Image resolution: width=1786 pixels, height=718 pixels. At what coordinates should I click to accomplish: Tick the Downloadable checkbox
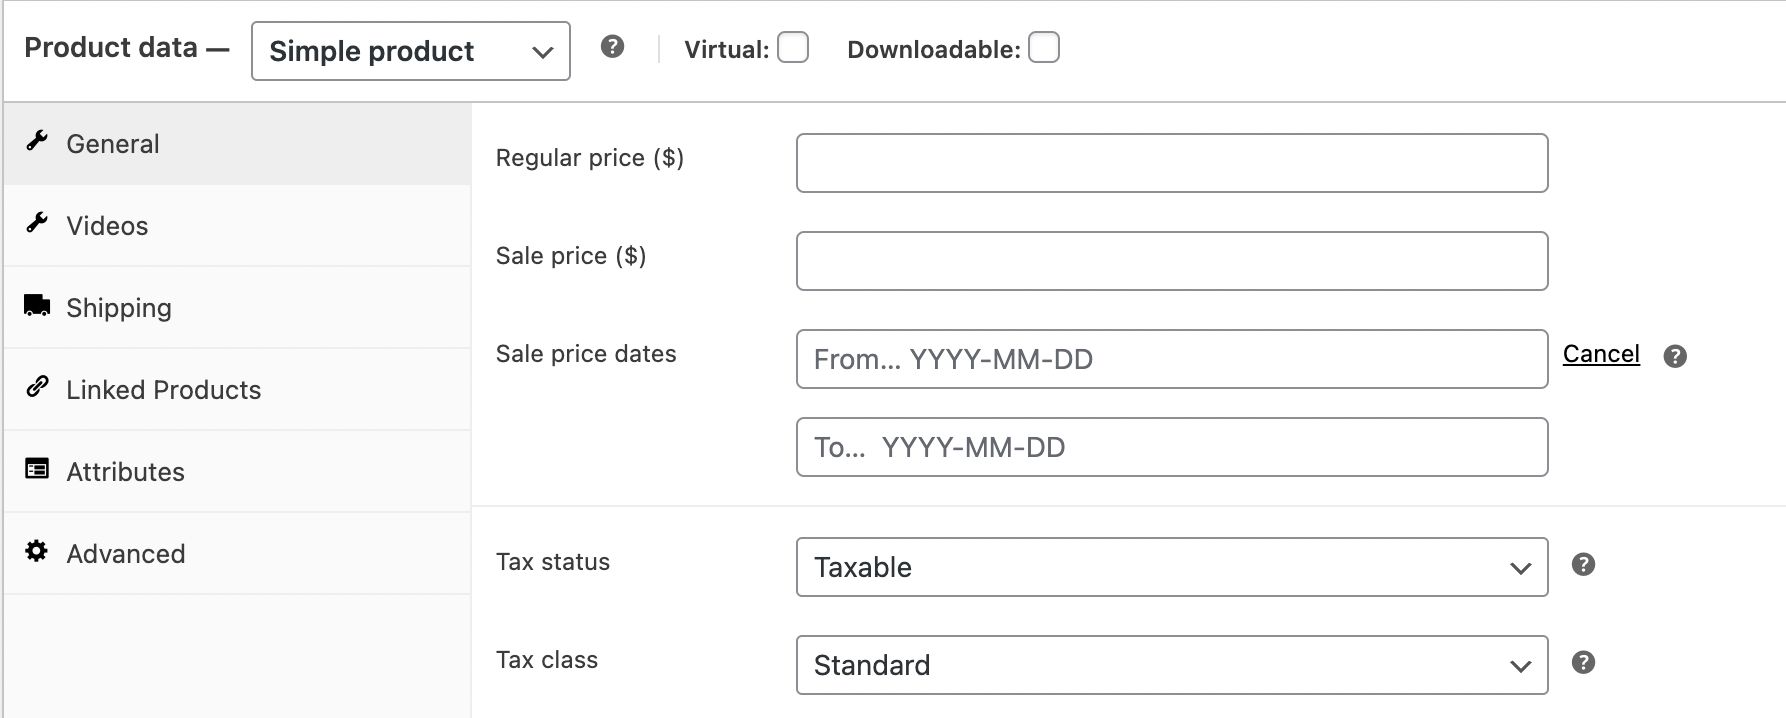click(x=1044, y=47)
